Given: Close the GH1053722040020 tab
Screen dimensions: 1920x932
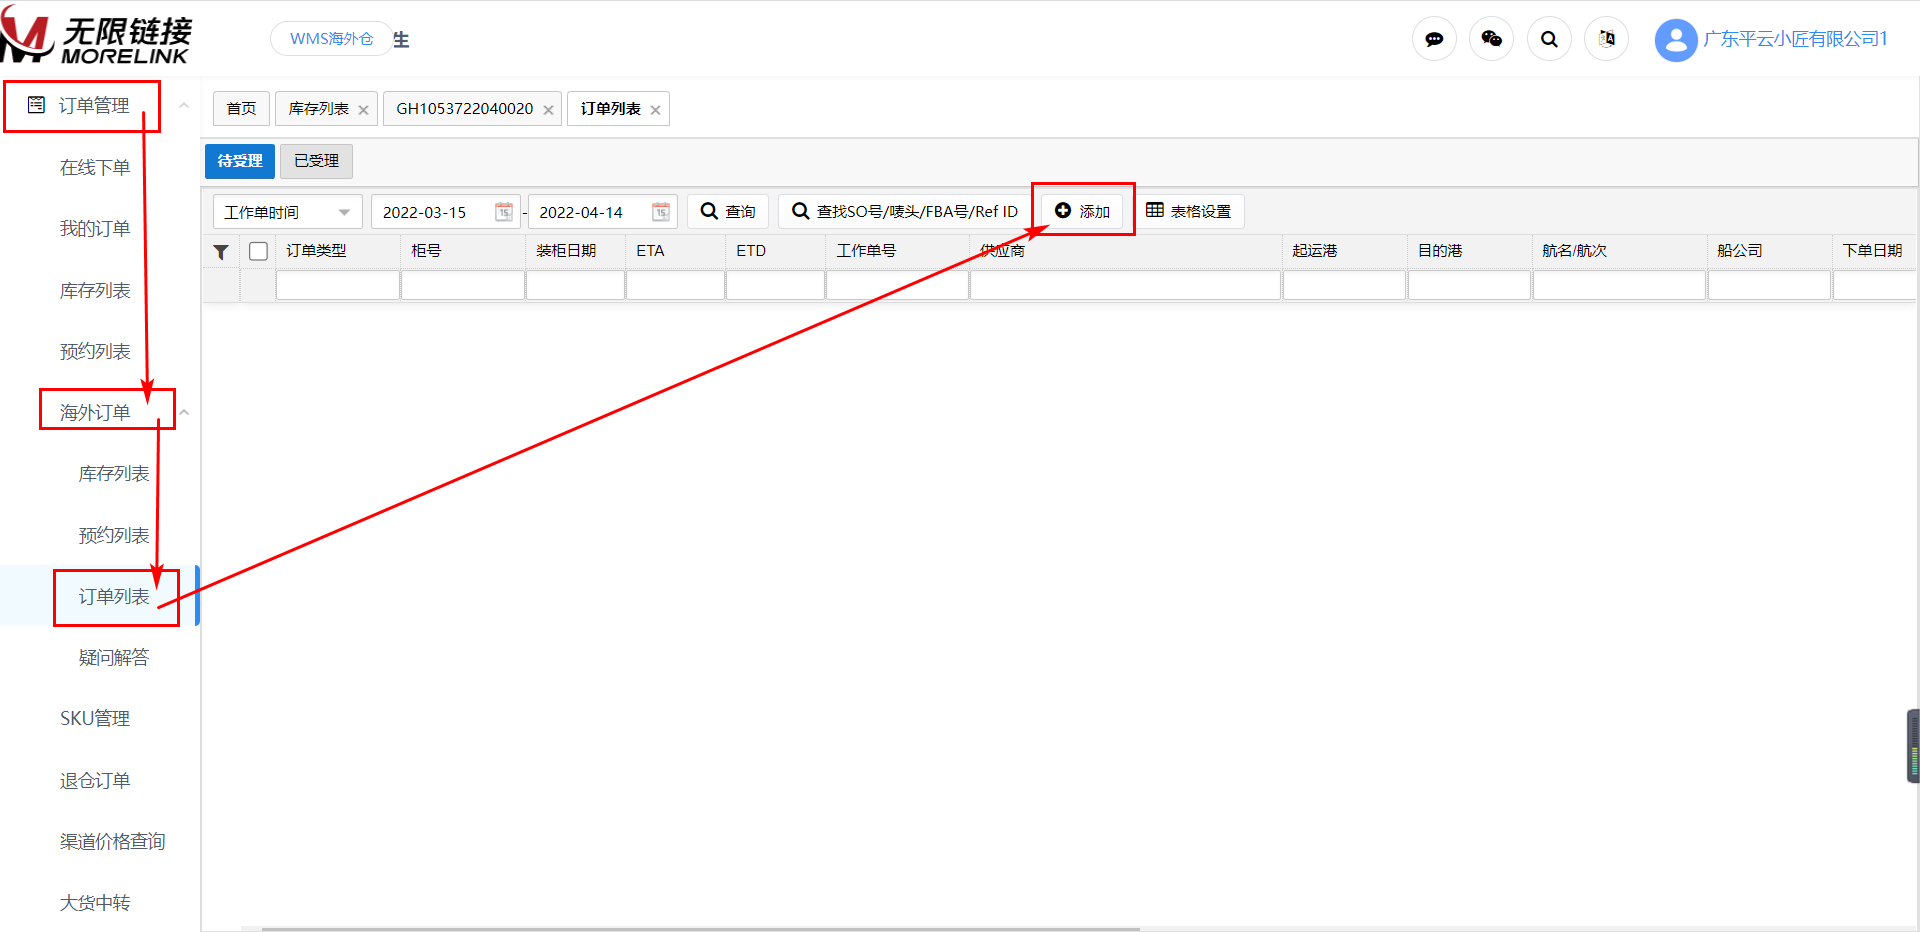Looking at the screenshot, I should [x=548, y=110].
